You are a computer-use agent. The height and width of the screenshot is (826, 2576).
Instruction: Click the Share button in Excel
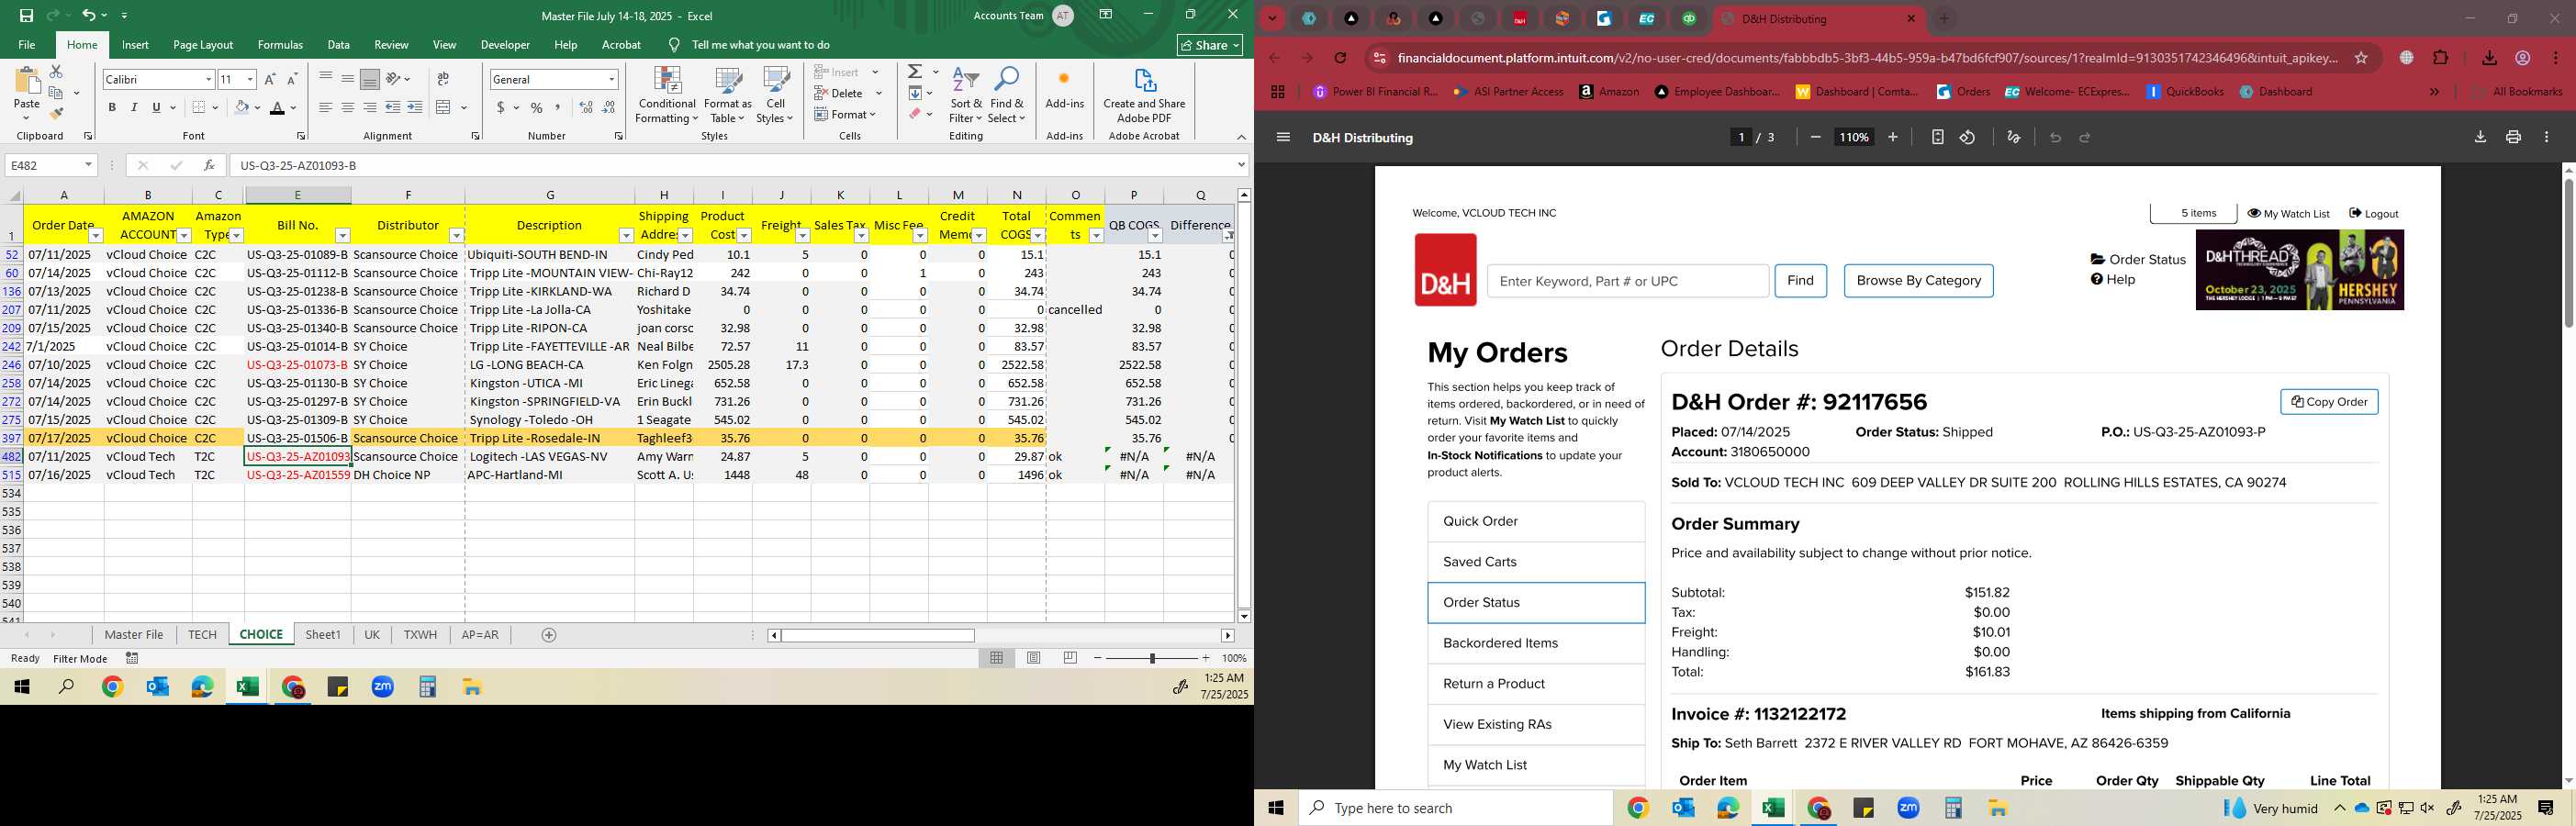click(x=1210, y=45)
